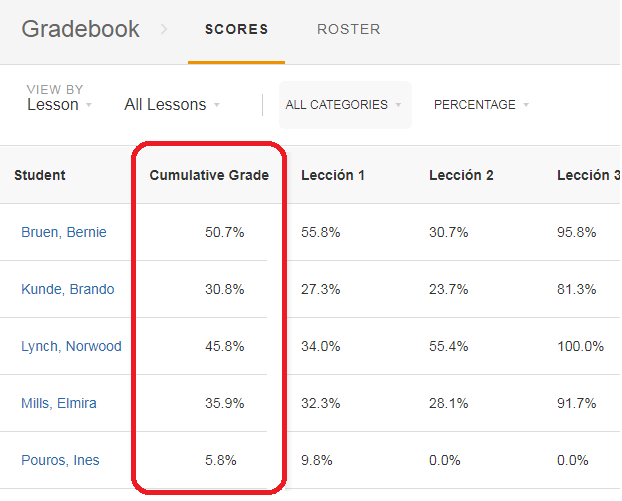
Task: Open student Pouros, Ines
Action: [60, 460]
